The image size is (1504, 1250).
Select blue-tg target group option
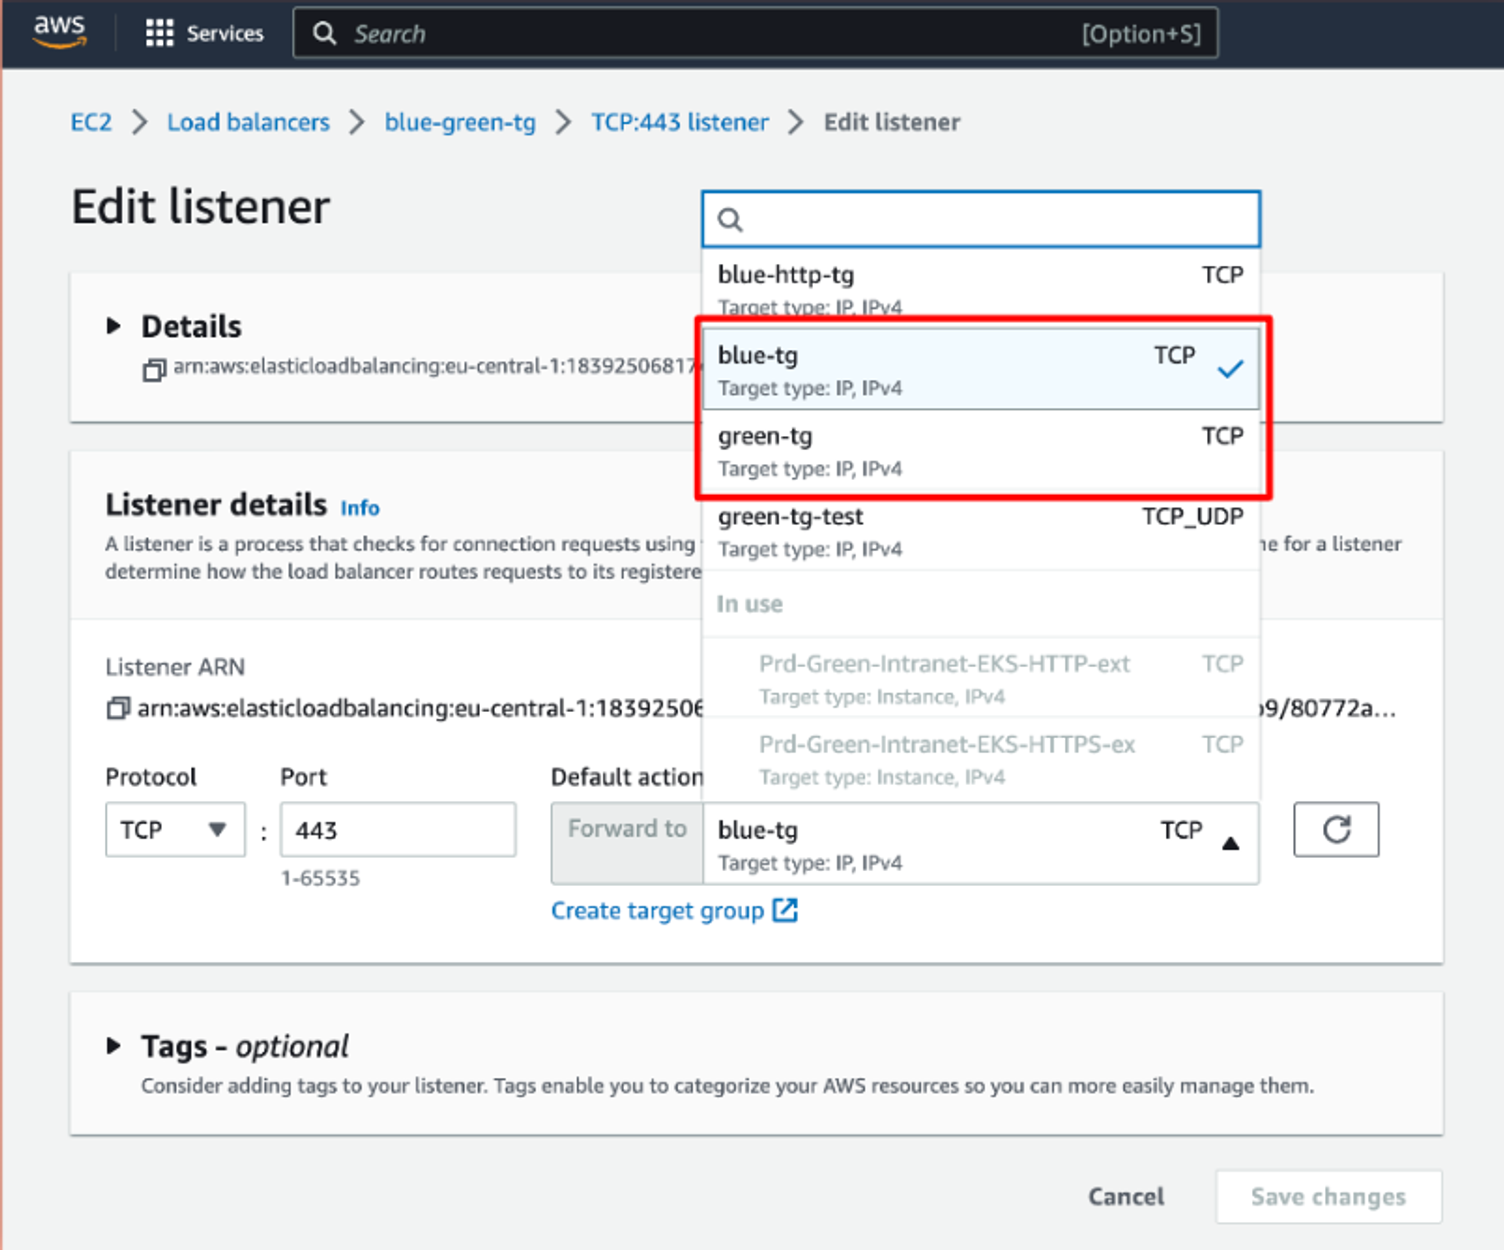[981, 370]
